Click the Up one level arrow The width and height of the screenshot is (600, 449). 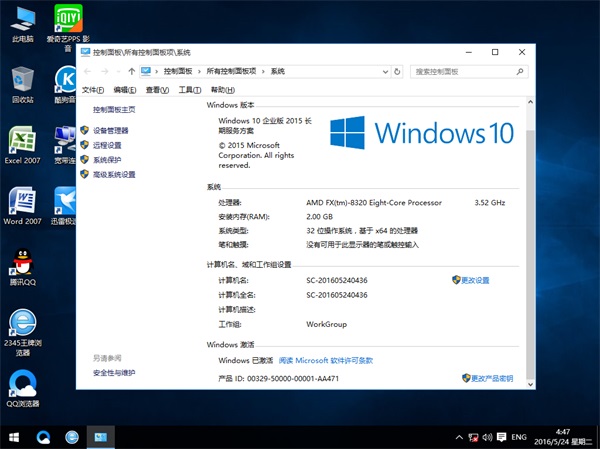[x=132, y=71]
